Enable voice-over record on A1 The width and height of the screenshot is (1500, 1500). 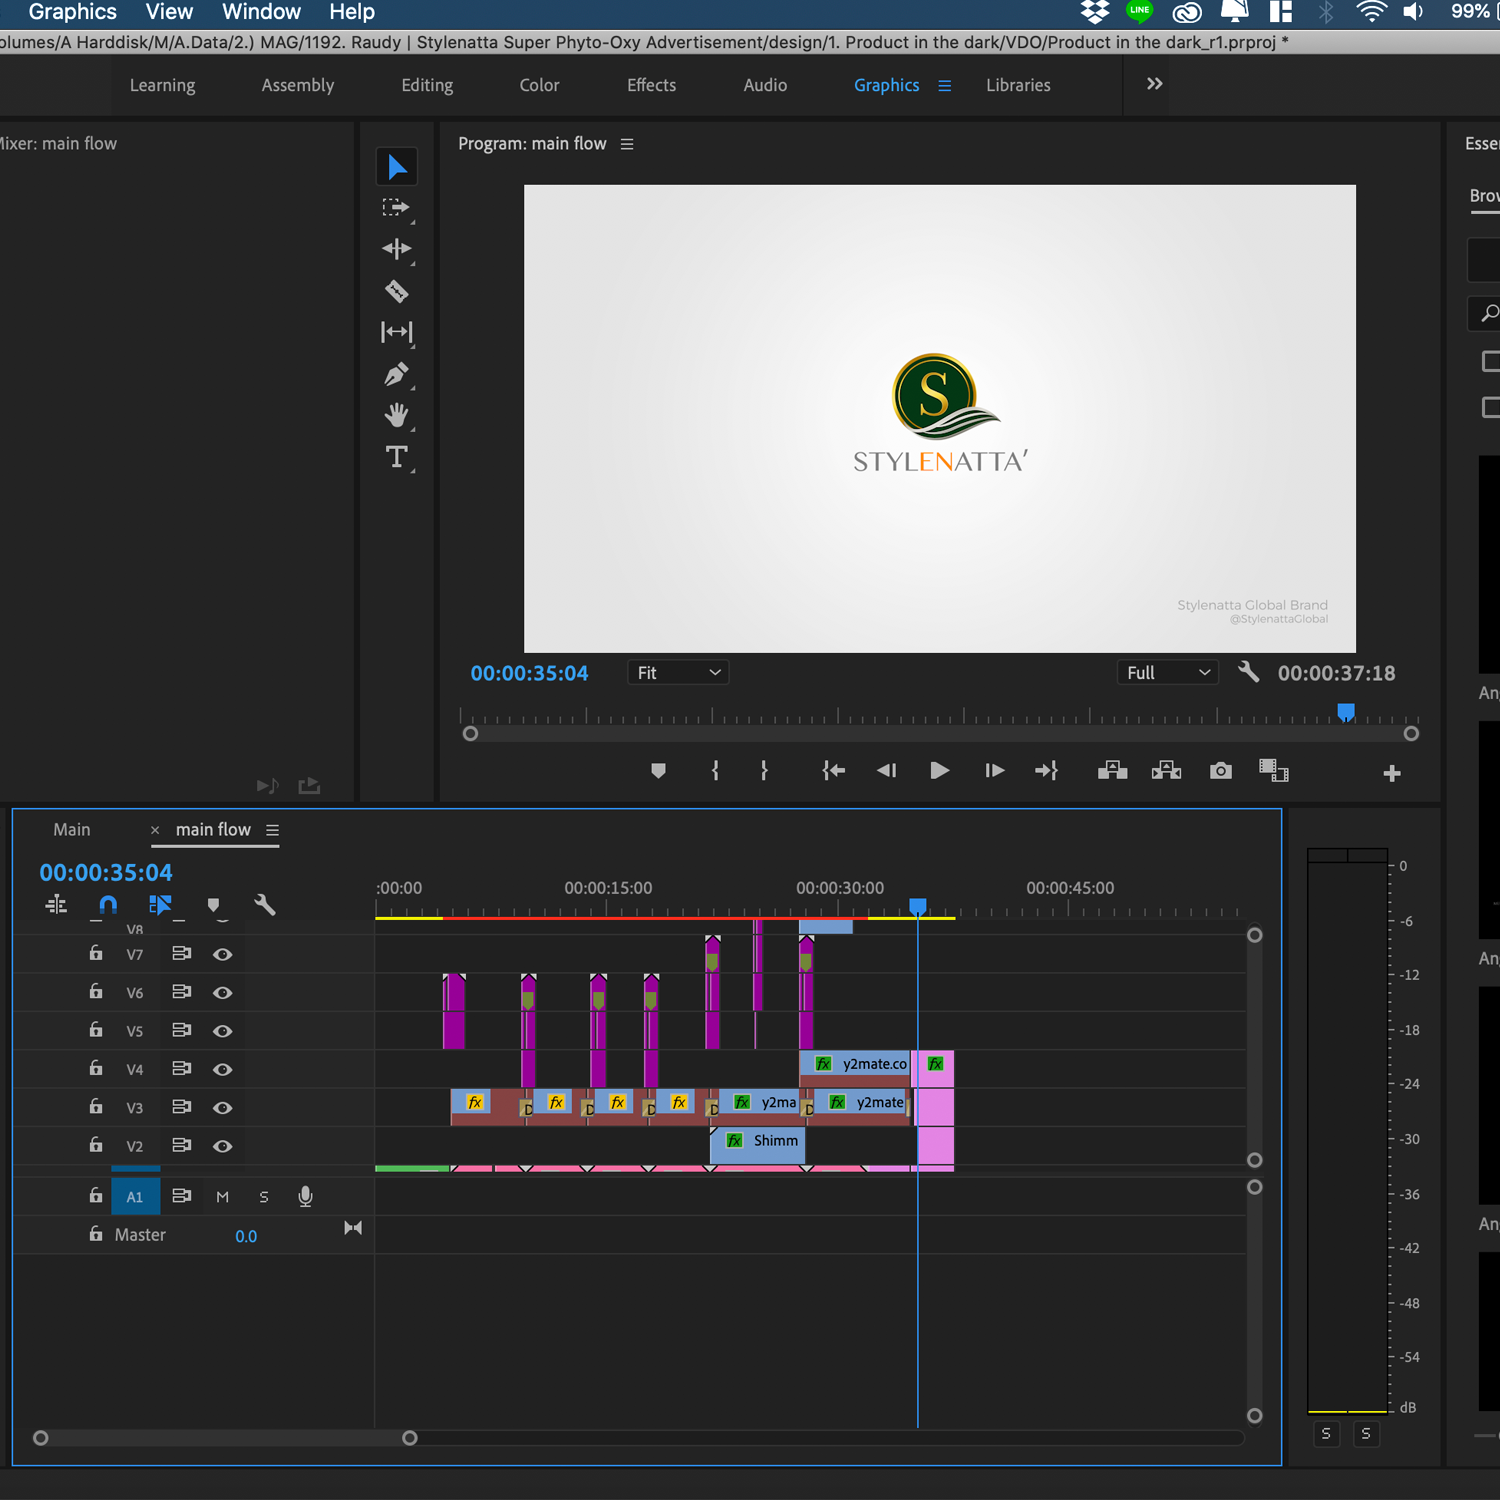(x=306, y=1196)
